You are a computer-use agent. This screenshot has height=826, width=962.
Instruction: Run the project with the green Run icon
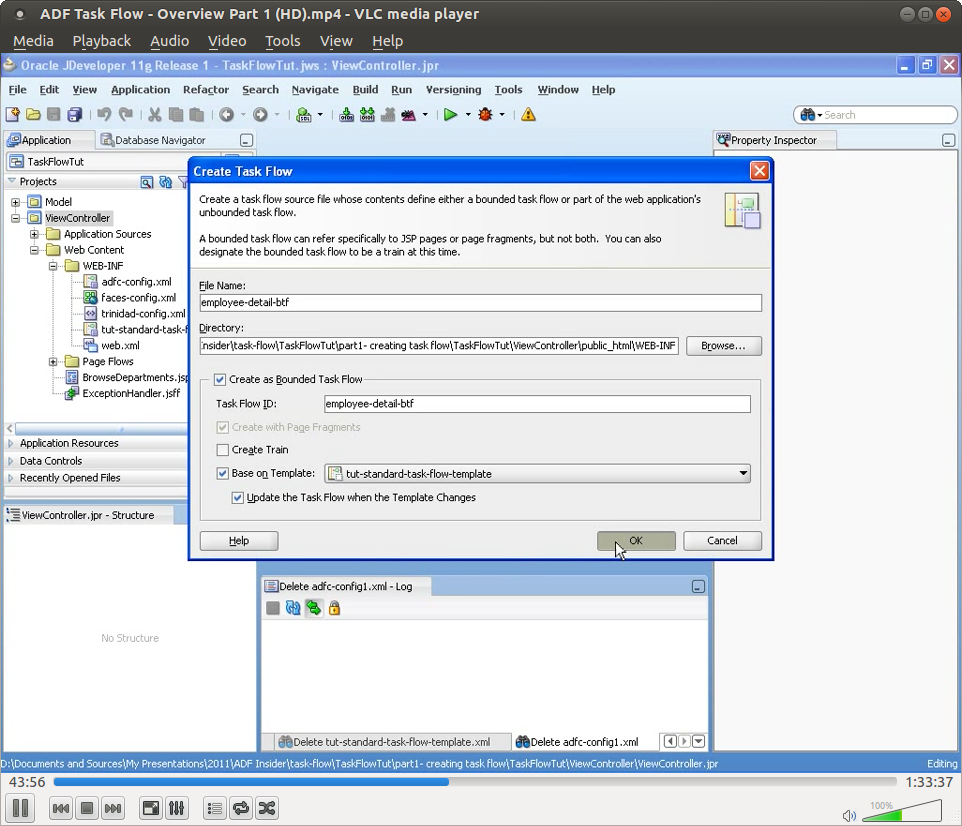coord(450,114)
